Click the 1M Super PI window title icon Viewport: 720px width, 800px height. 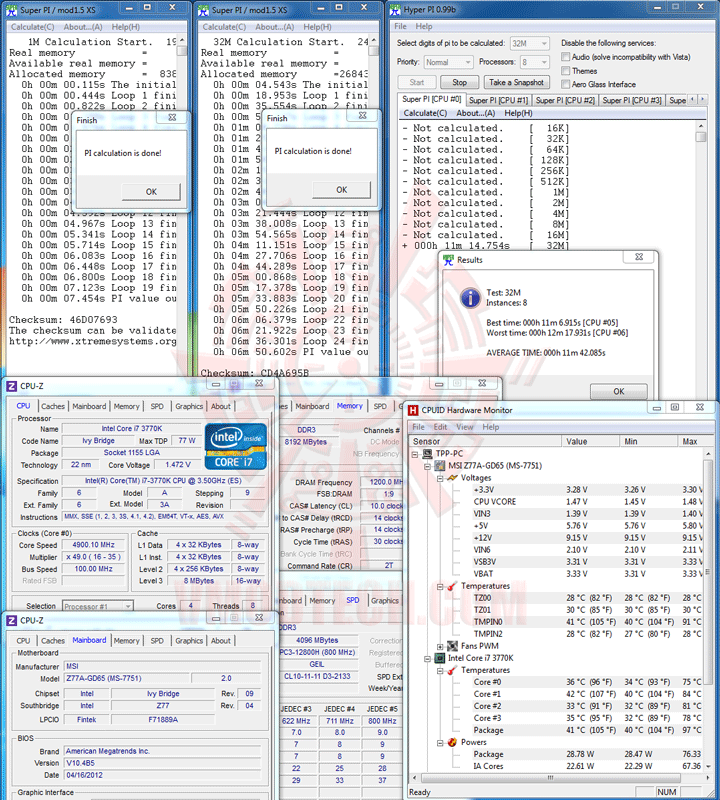coord(12,10)
